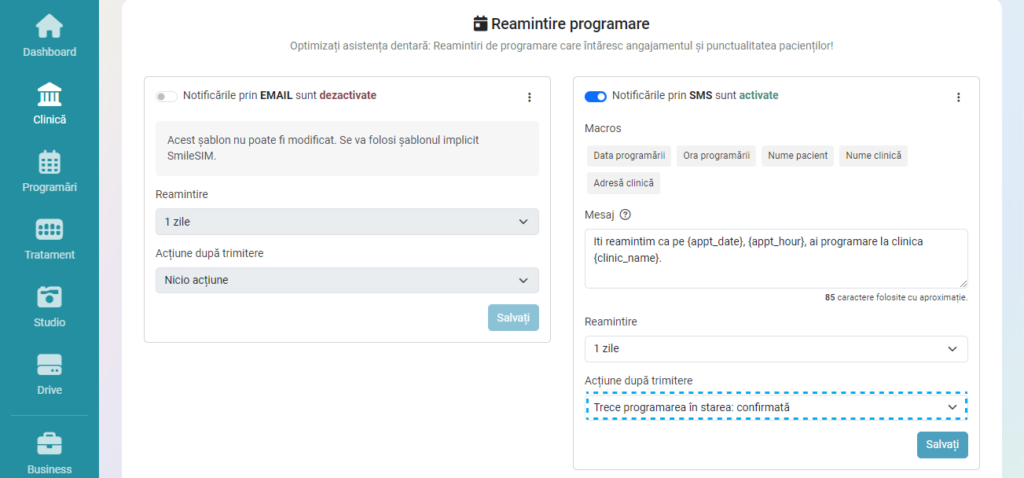Expand the EMAIL Reamintire "1 zile" dropdown
Viewport: 1024px width, 478px height.
pos(347,221)
